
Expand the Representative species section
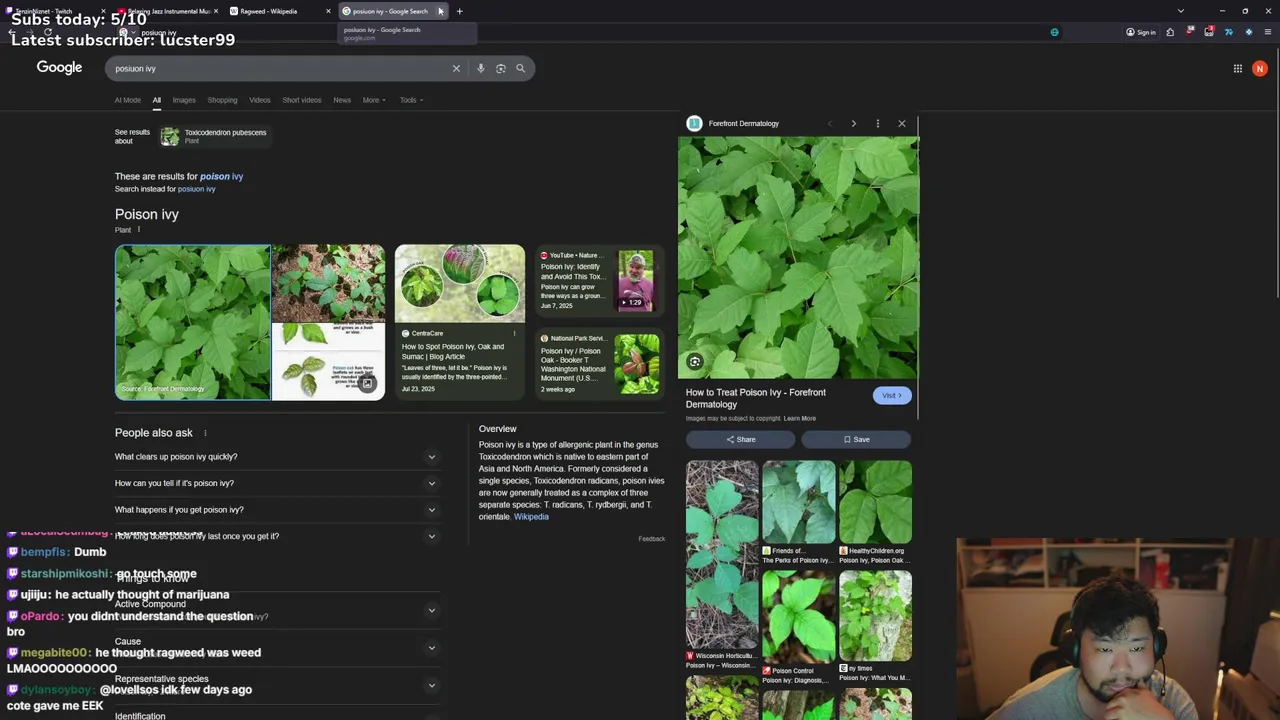[277, 685]
